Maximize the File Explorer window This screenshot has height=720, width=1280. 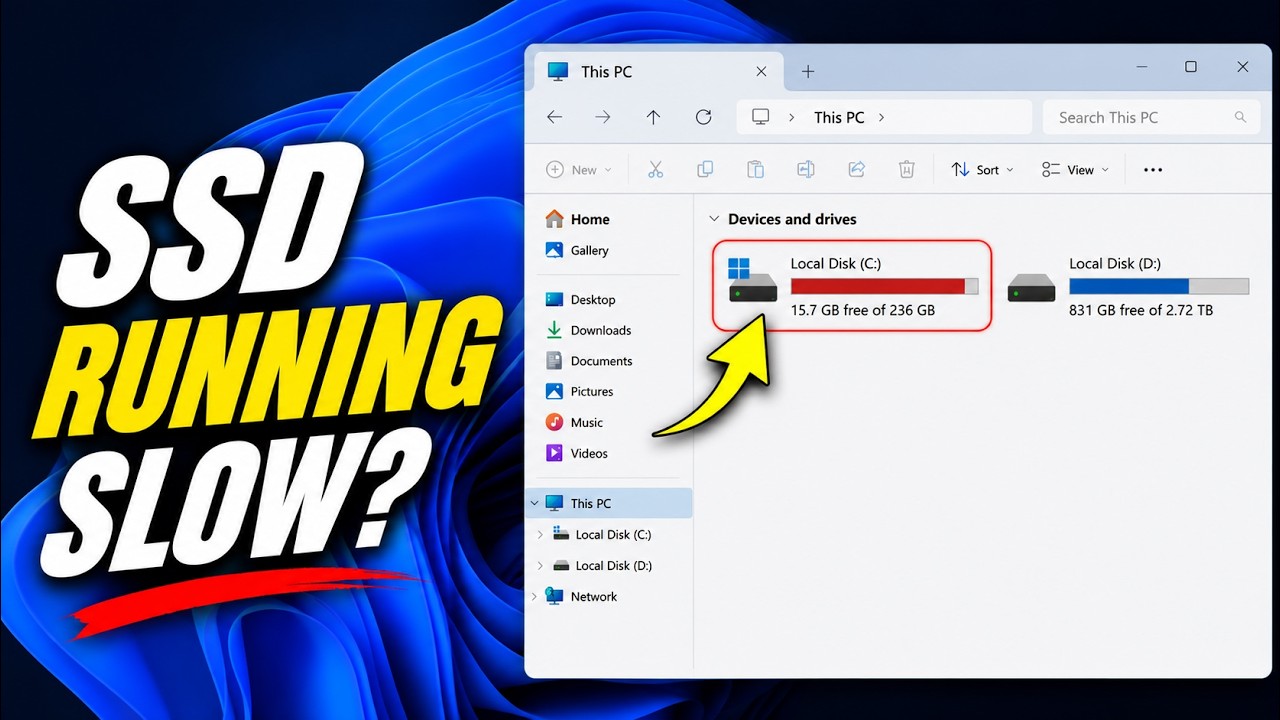[1191, 67]
